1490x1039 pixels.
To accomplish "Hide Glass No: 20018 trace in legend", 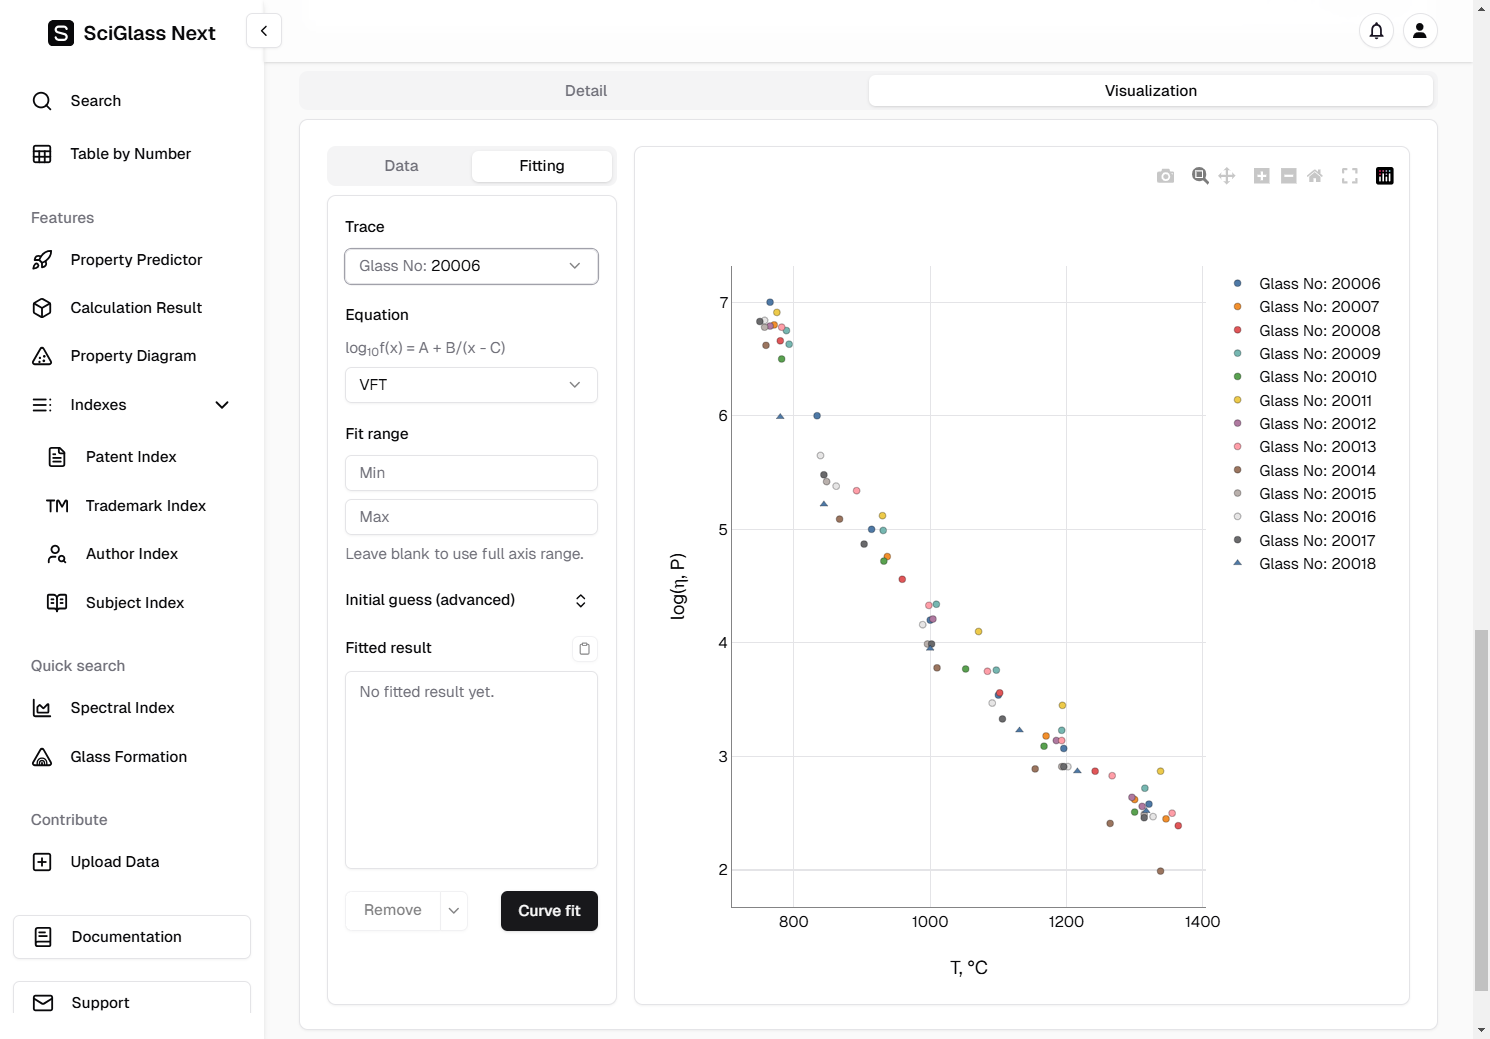I will [x=1317, y=564].
